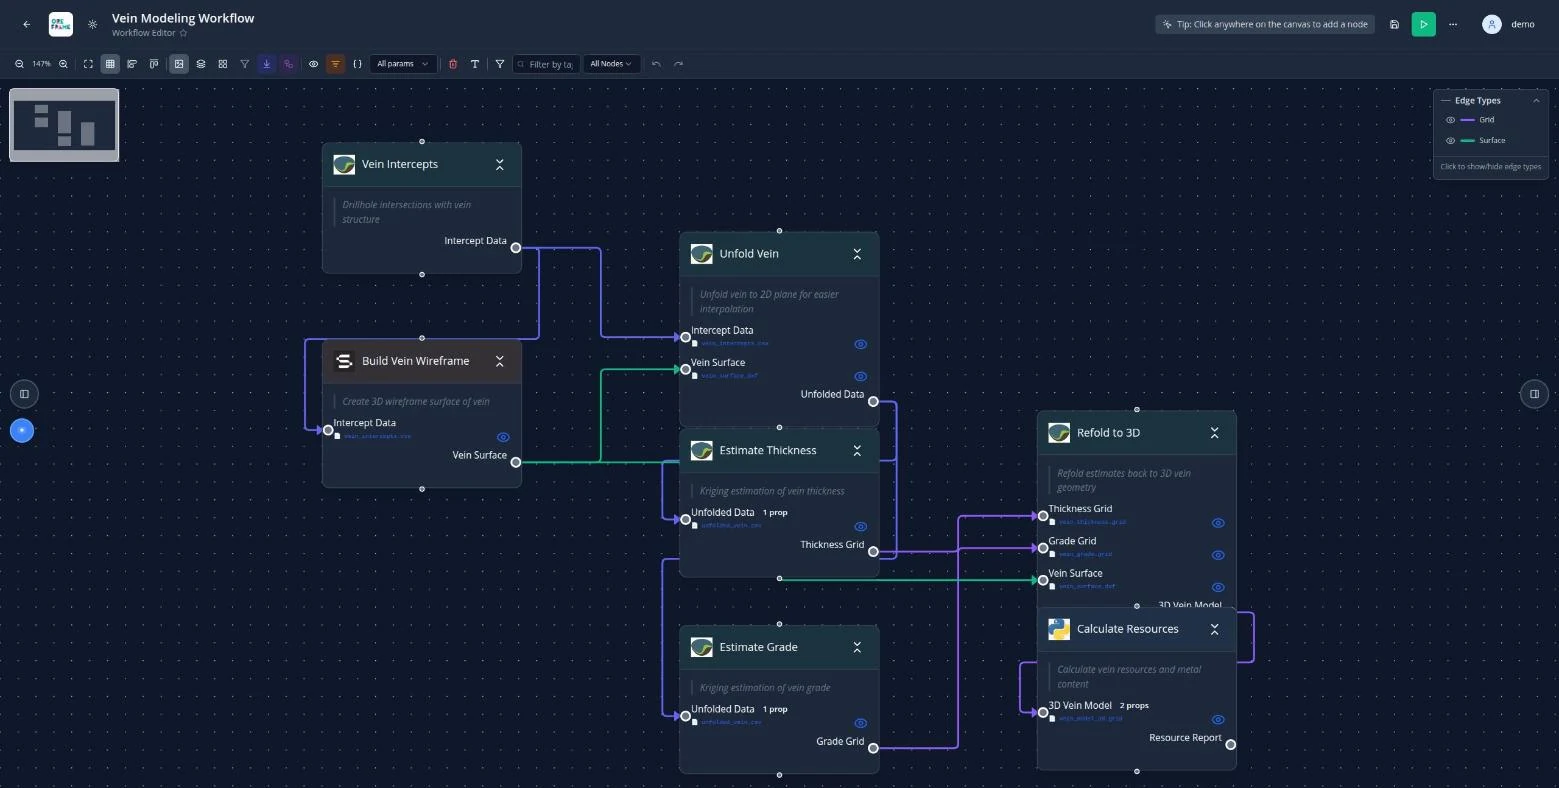Open the All params dropdown
The height and width of the screenshot is (788, 1559).
[403, 64]
